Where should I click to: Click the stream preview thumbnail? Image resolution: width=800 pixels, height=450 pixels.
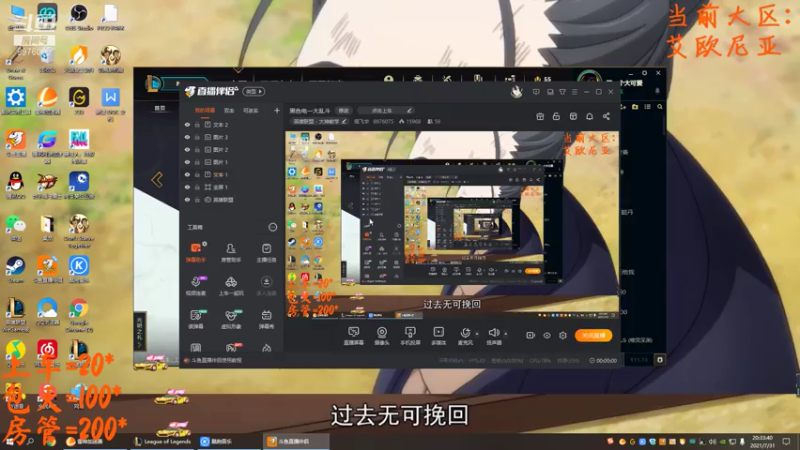pyautogui.click(x=452, y=225)
